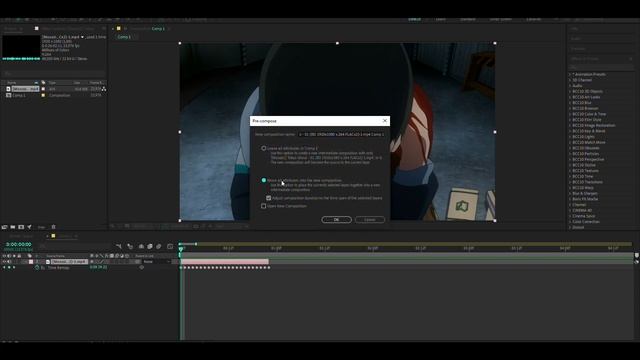640x360 pixels.
Task: Select BCC10 Match Move entry
Action: 589,142
